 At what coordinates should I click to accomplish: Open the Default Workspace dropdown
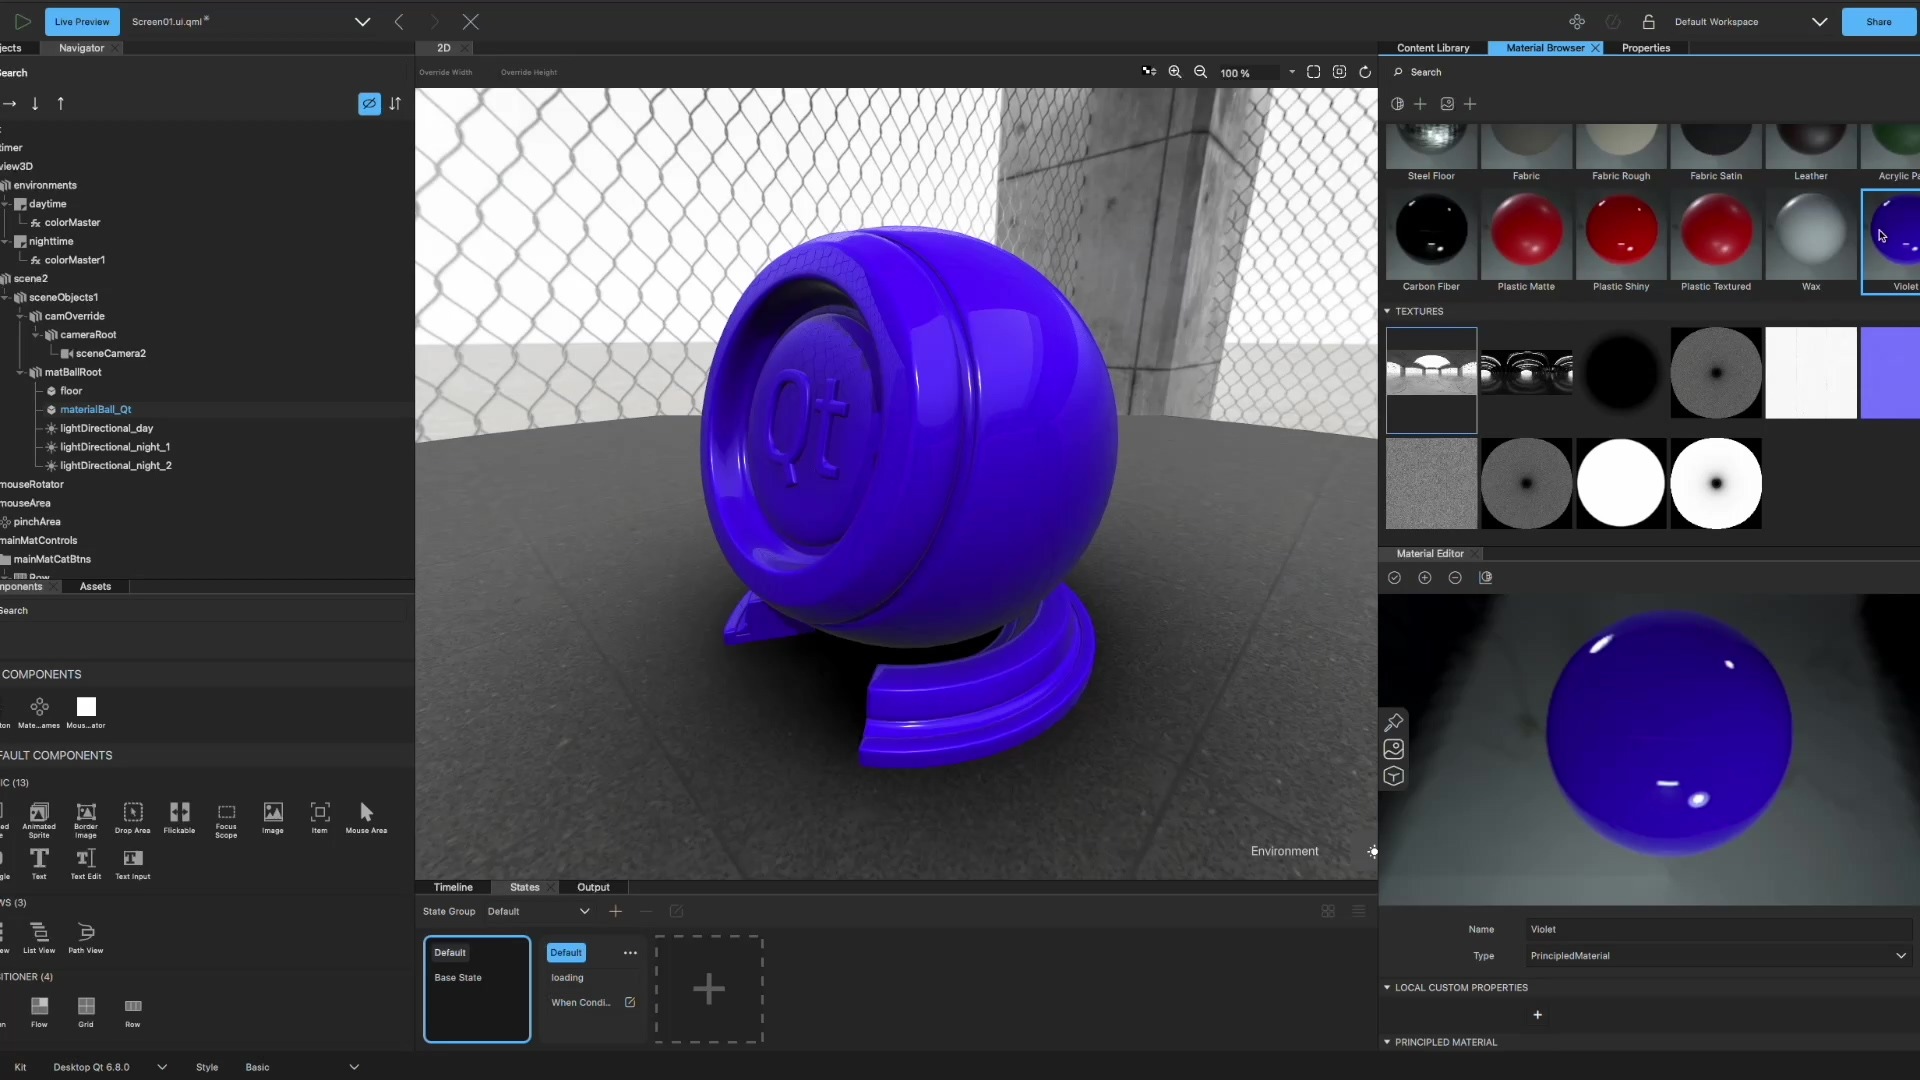point(1819,21)
